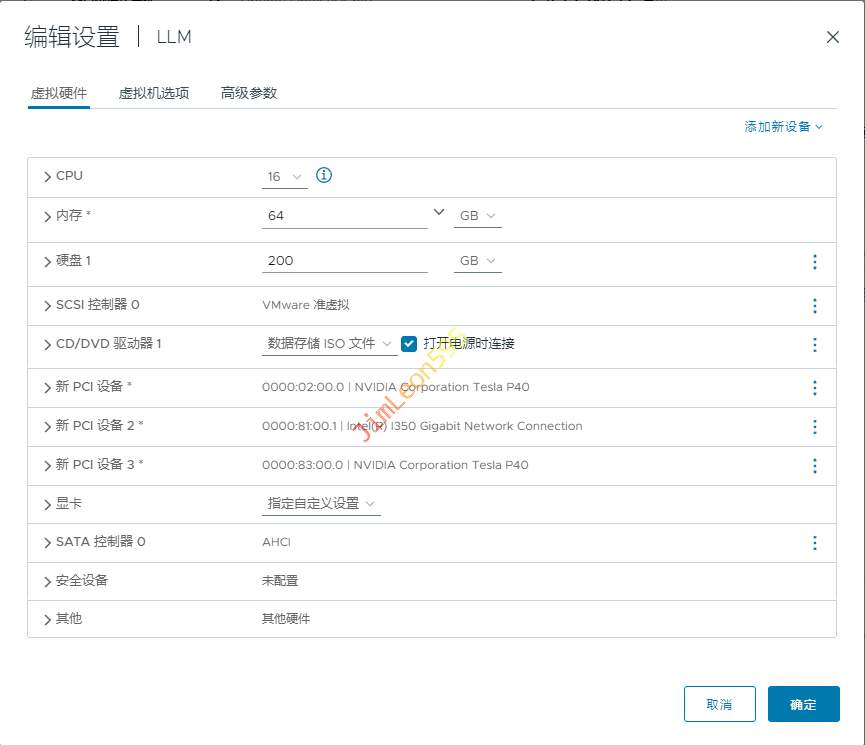Viewport: 865px width, 745px height.
Task: Expand the 显卡 row
Action: point(48,504)
